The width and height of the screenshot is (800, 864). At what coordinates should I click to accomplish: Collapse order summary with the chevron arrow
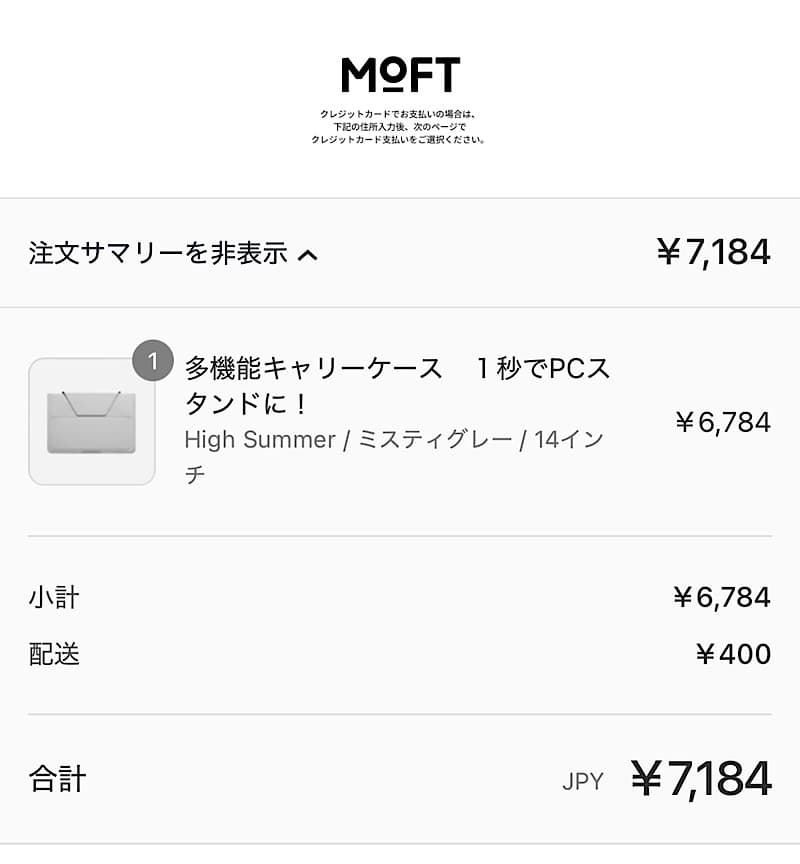pyautogui.click(x=307, y=255)
